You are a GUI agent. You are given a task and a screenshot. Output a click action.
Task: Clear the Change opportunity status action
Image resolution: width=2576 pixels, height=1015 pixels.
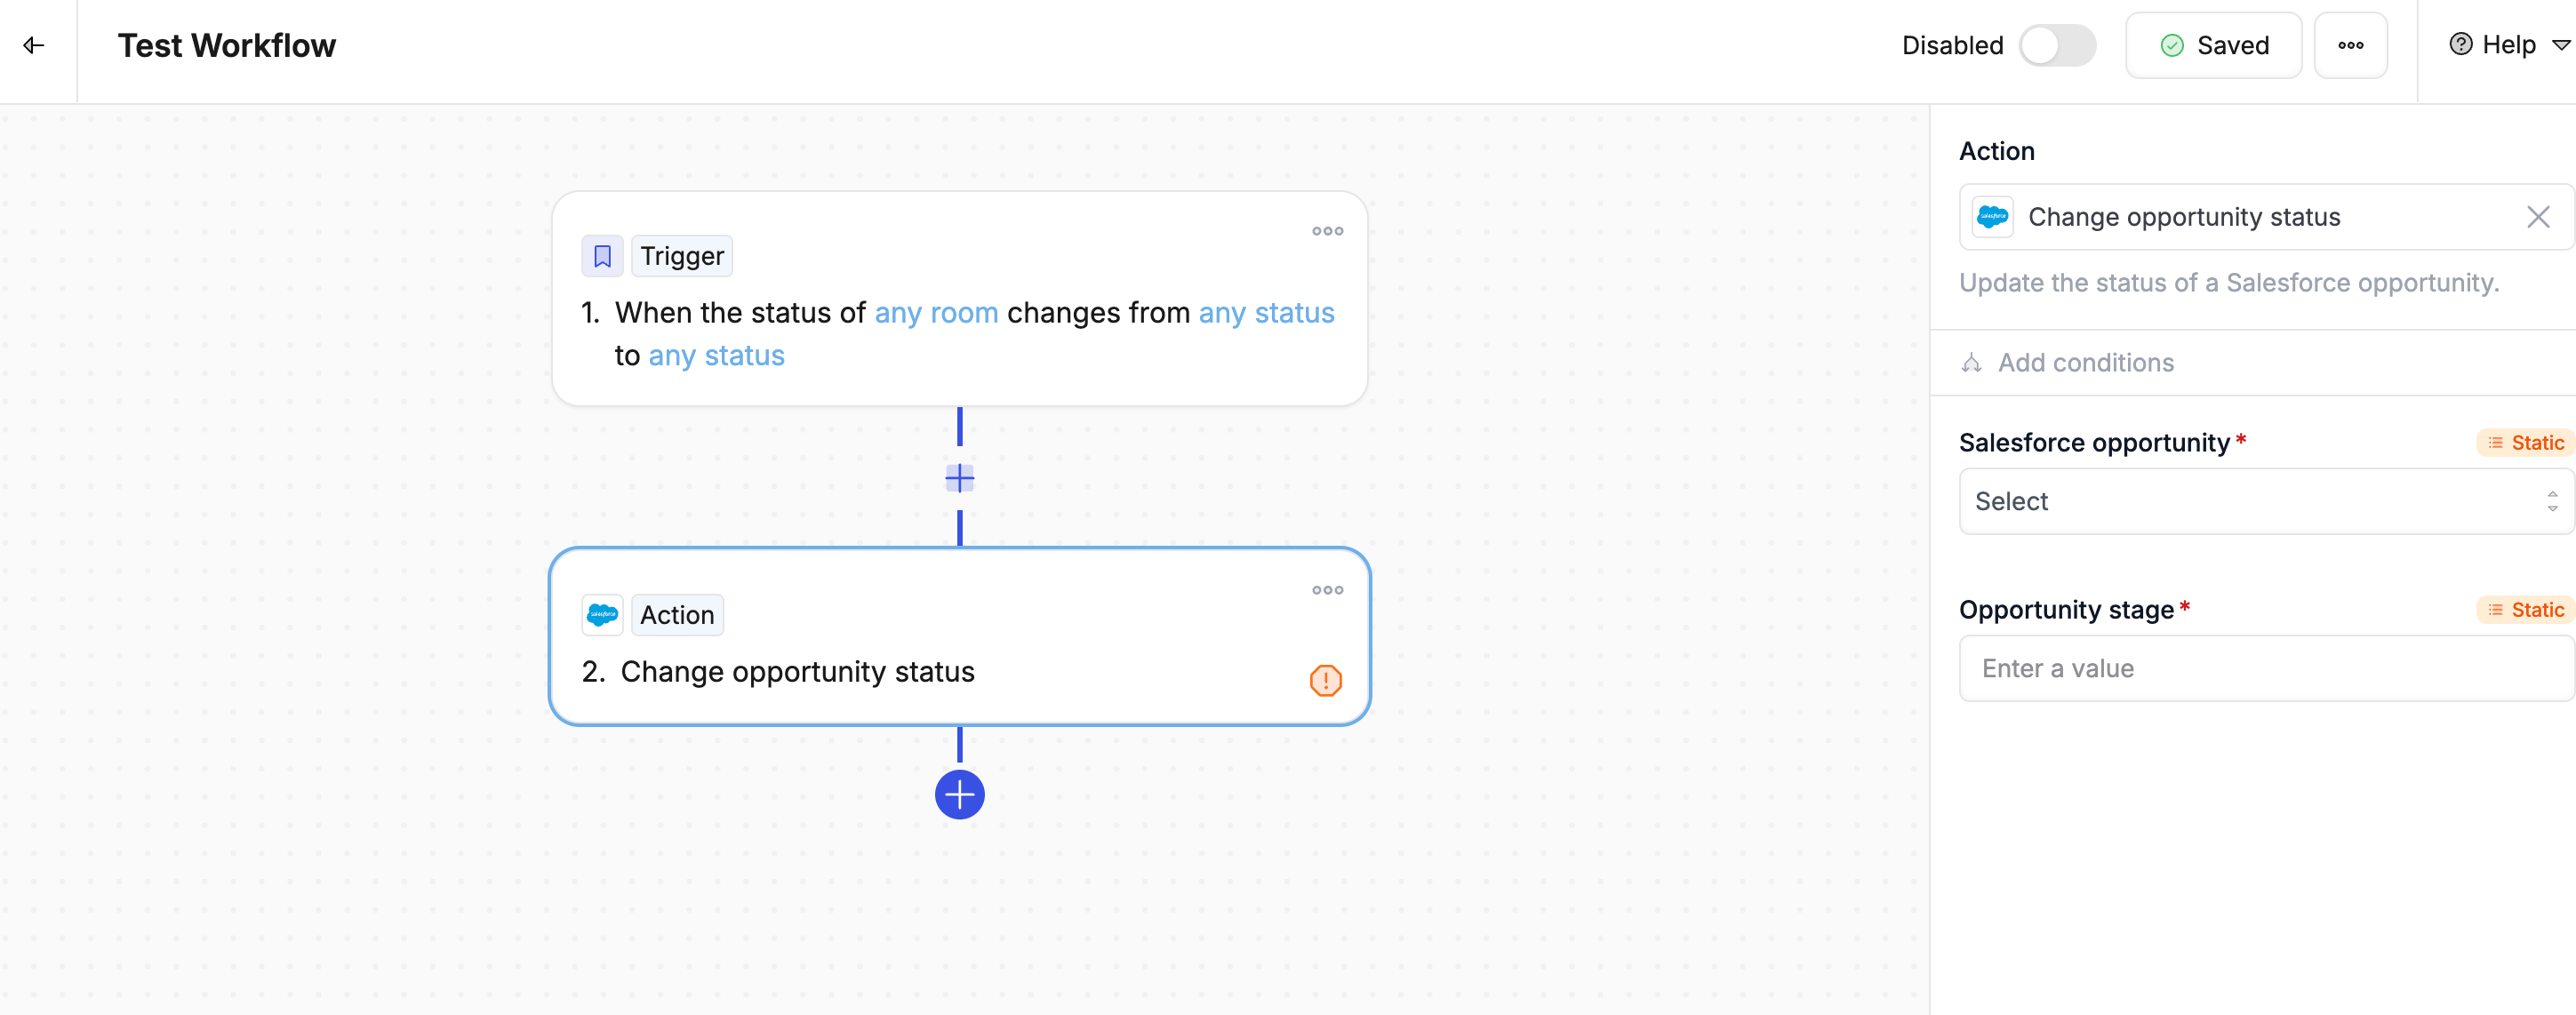point(2537,217)
